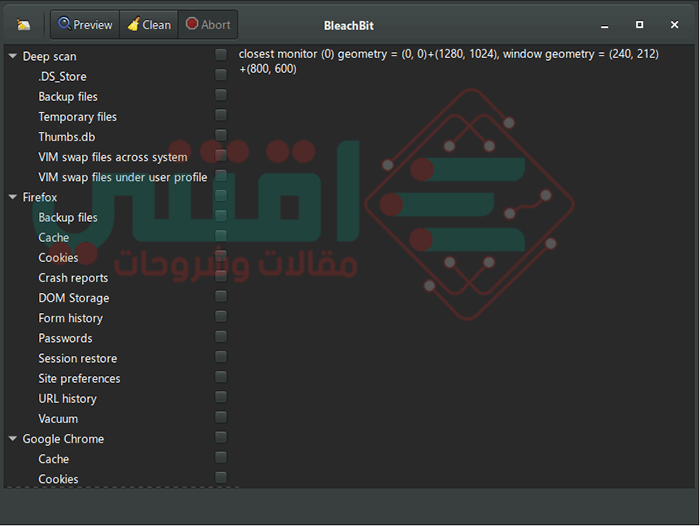Click the Preview magnifier button
The height and width of the screenshot is (527, 700).
point(85,25)
